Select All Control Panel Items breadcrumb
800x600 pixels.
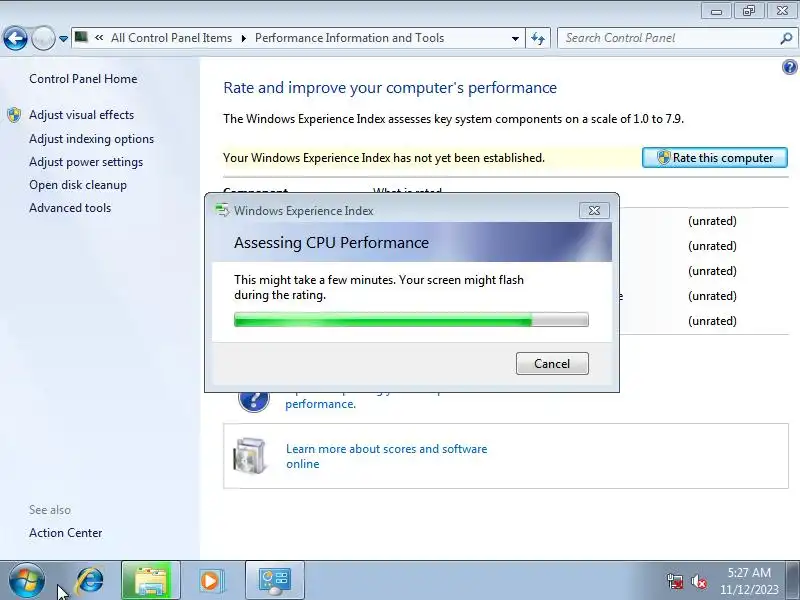pyautogui.click(x=171, y=38)
